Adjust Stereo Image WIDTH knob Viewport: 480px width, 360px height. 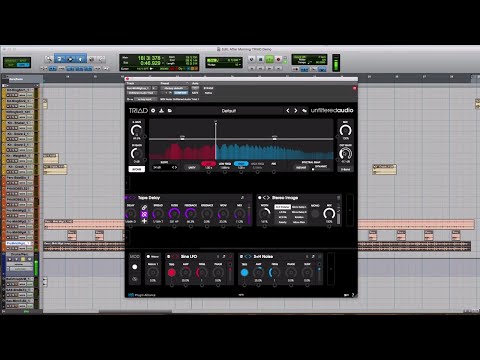(x=264, y=213)
